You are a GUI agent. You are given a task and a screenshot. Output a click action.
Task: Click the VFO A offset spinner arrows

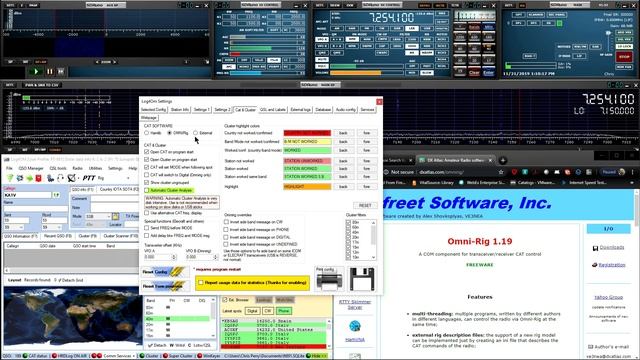point(174,257)
